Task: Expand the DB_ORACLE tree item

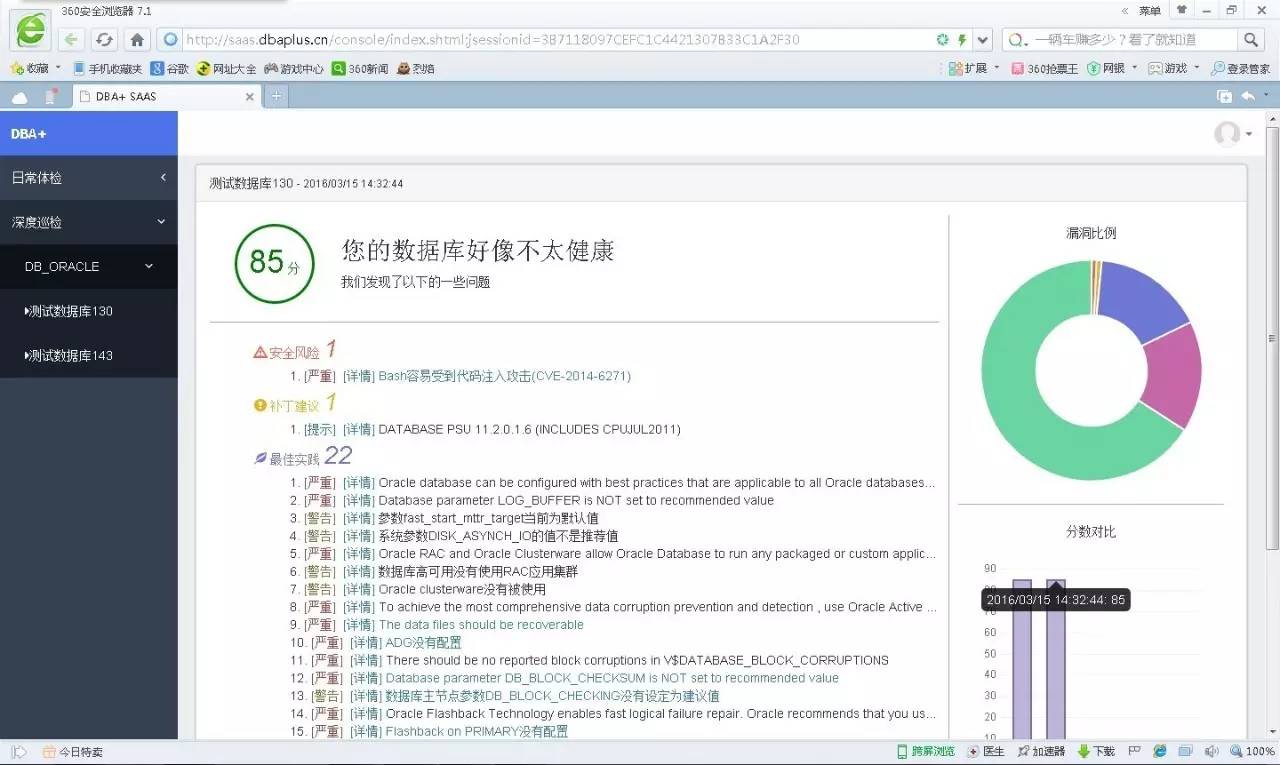Action: click(89, 266)
